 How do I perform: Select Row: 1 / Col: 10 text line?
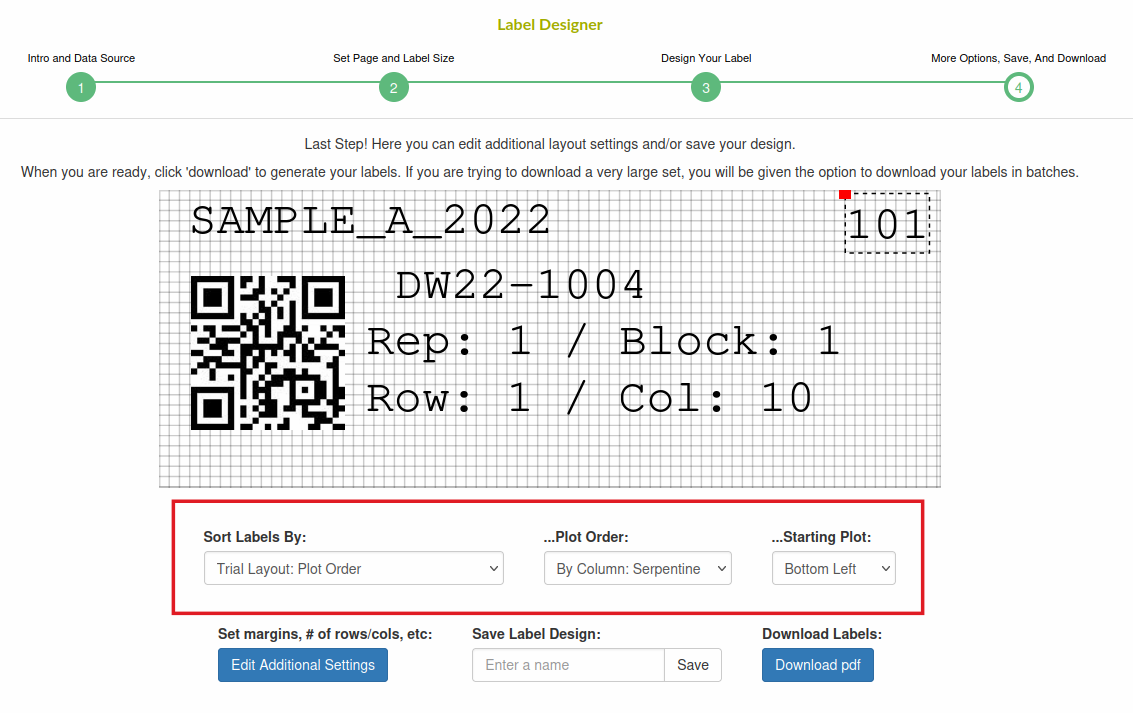coord(590,398)
